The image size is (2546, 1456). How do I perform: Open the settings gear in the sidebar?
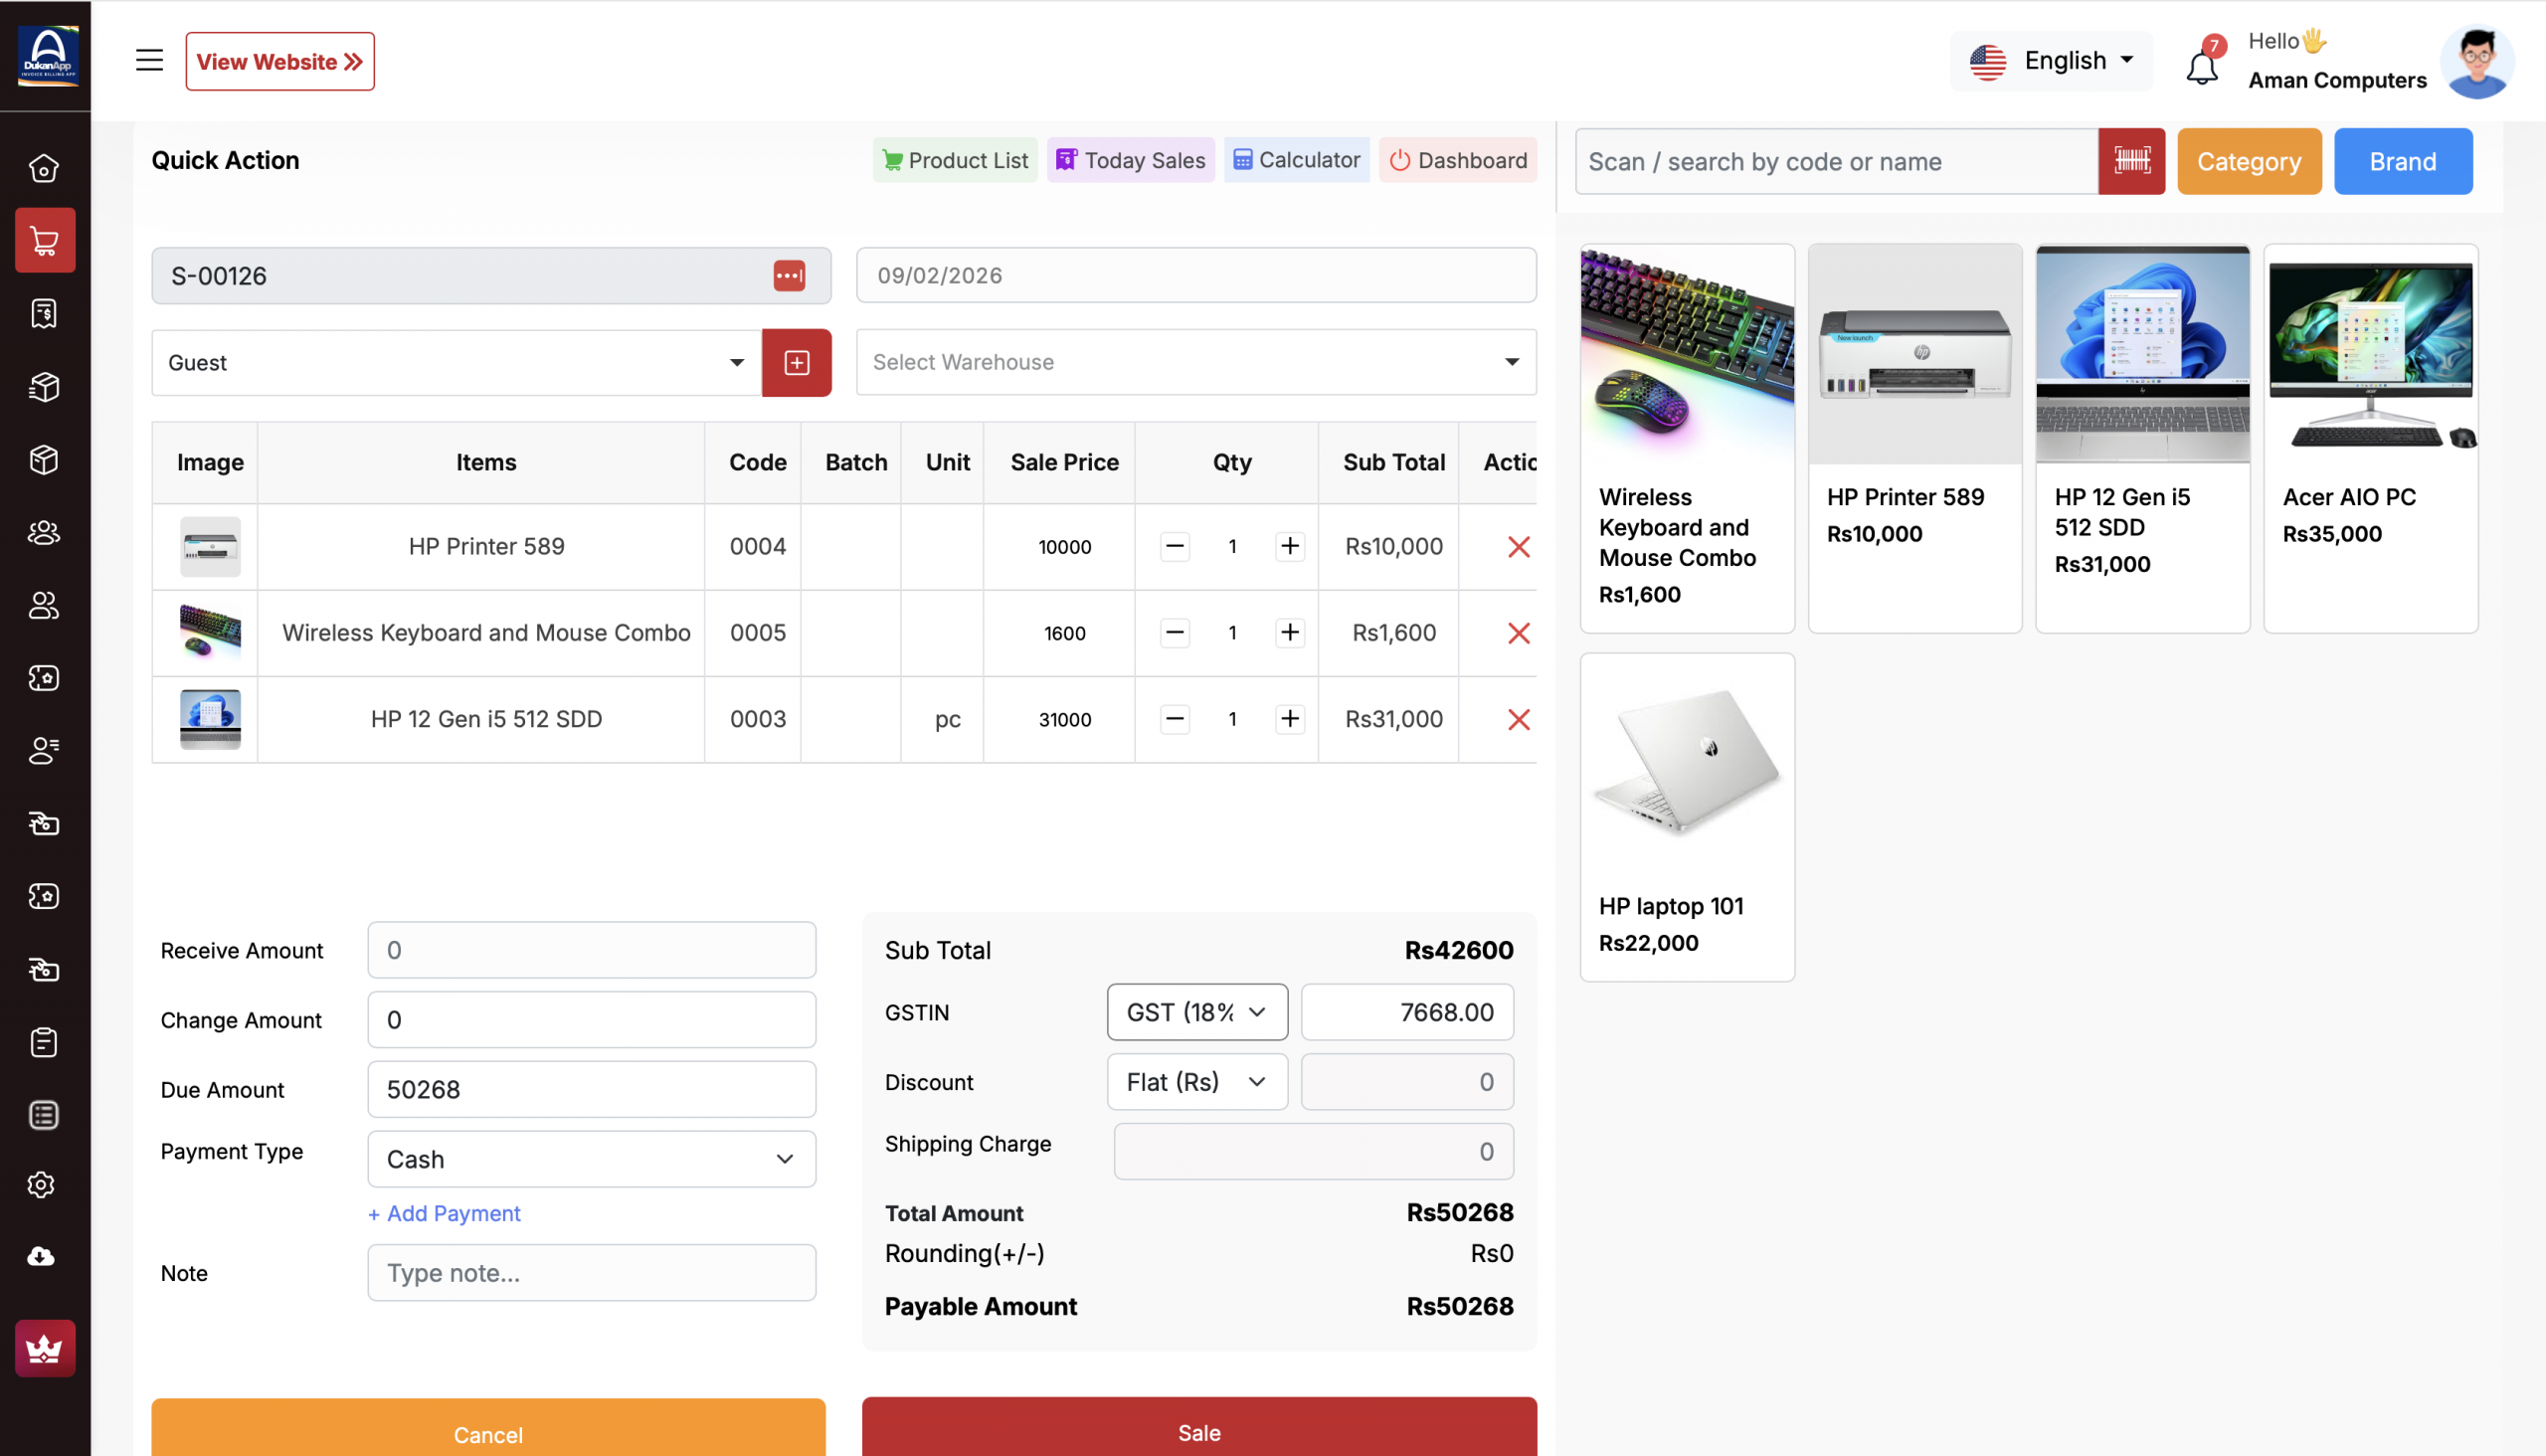[x=42, y=1185]
